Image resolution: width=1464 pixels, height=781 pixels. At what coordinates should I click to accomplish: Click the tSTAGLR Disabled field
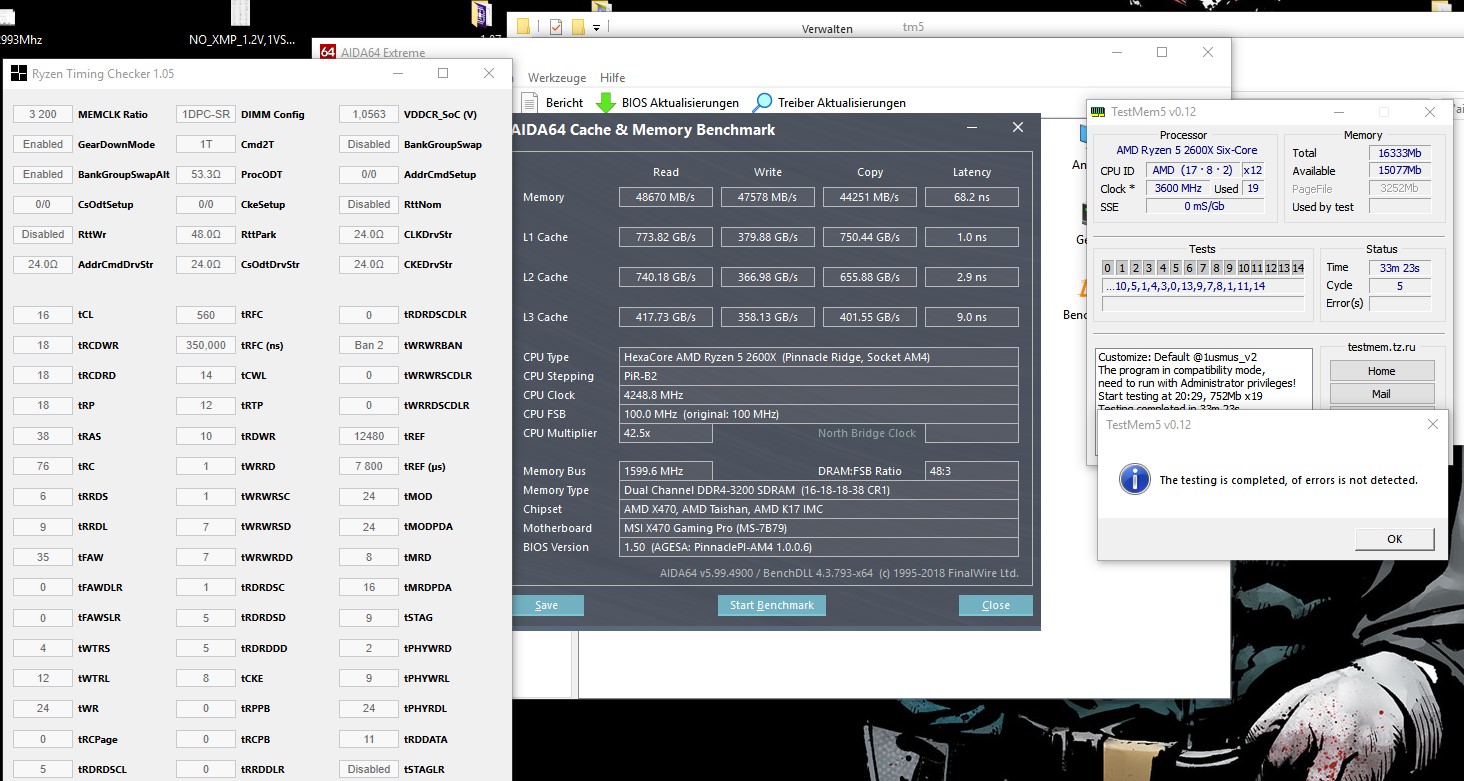[x=368, y=769]
